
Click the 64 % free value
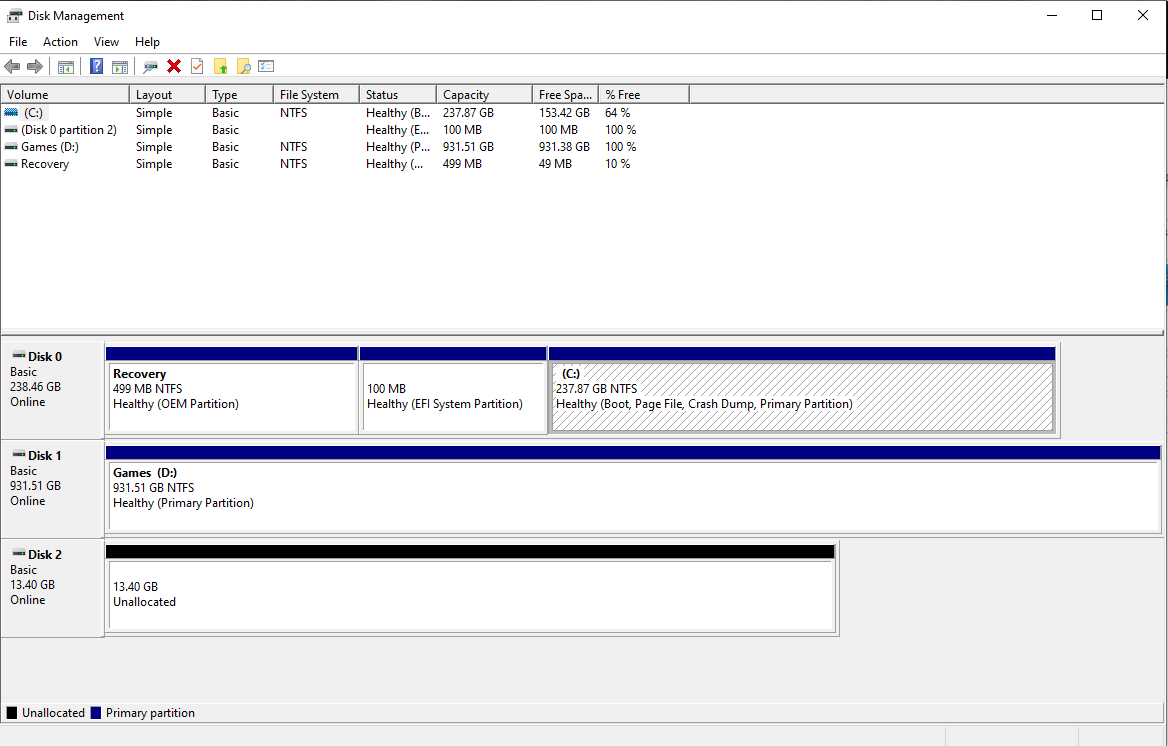(x=618, y=113)
